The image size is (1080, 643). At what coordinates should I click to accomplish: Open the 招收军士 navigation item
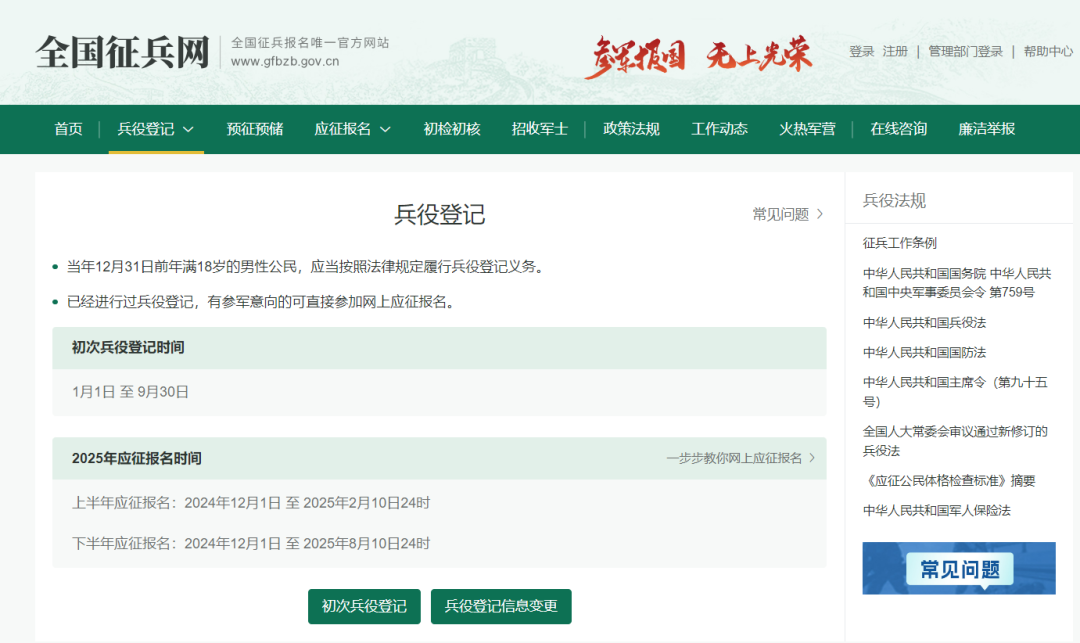pos(539,129)
